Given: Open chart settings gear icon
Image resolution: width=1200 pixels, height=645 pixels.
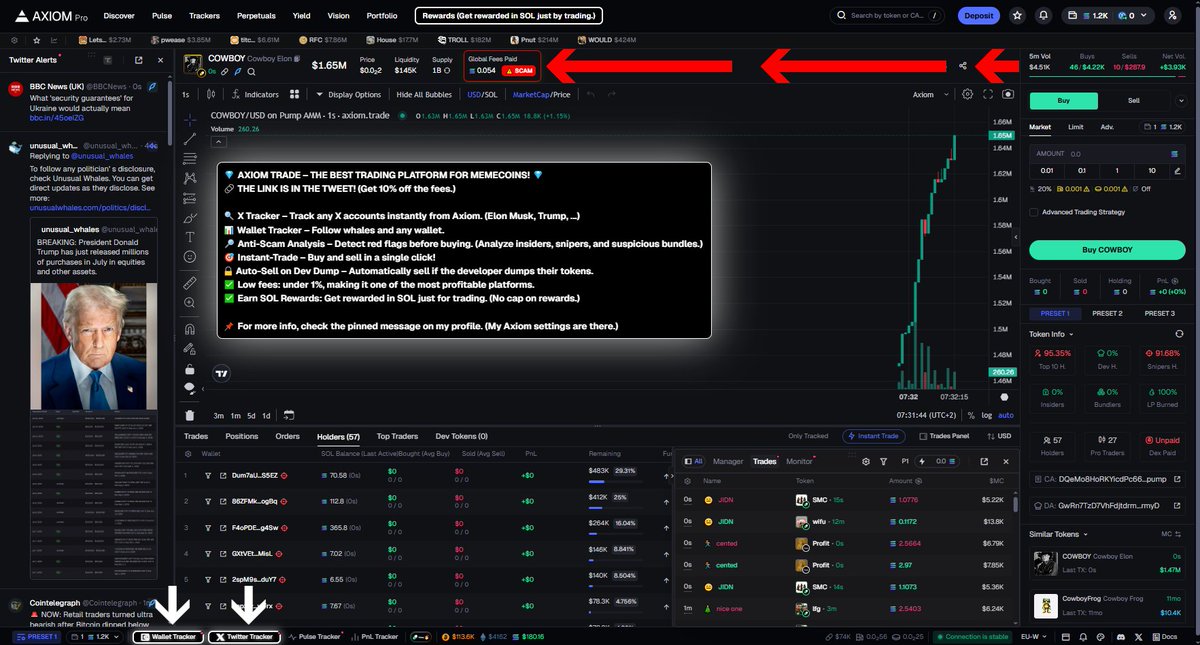Looking at the screenshot, I should (x=967, y=94).
